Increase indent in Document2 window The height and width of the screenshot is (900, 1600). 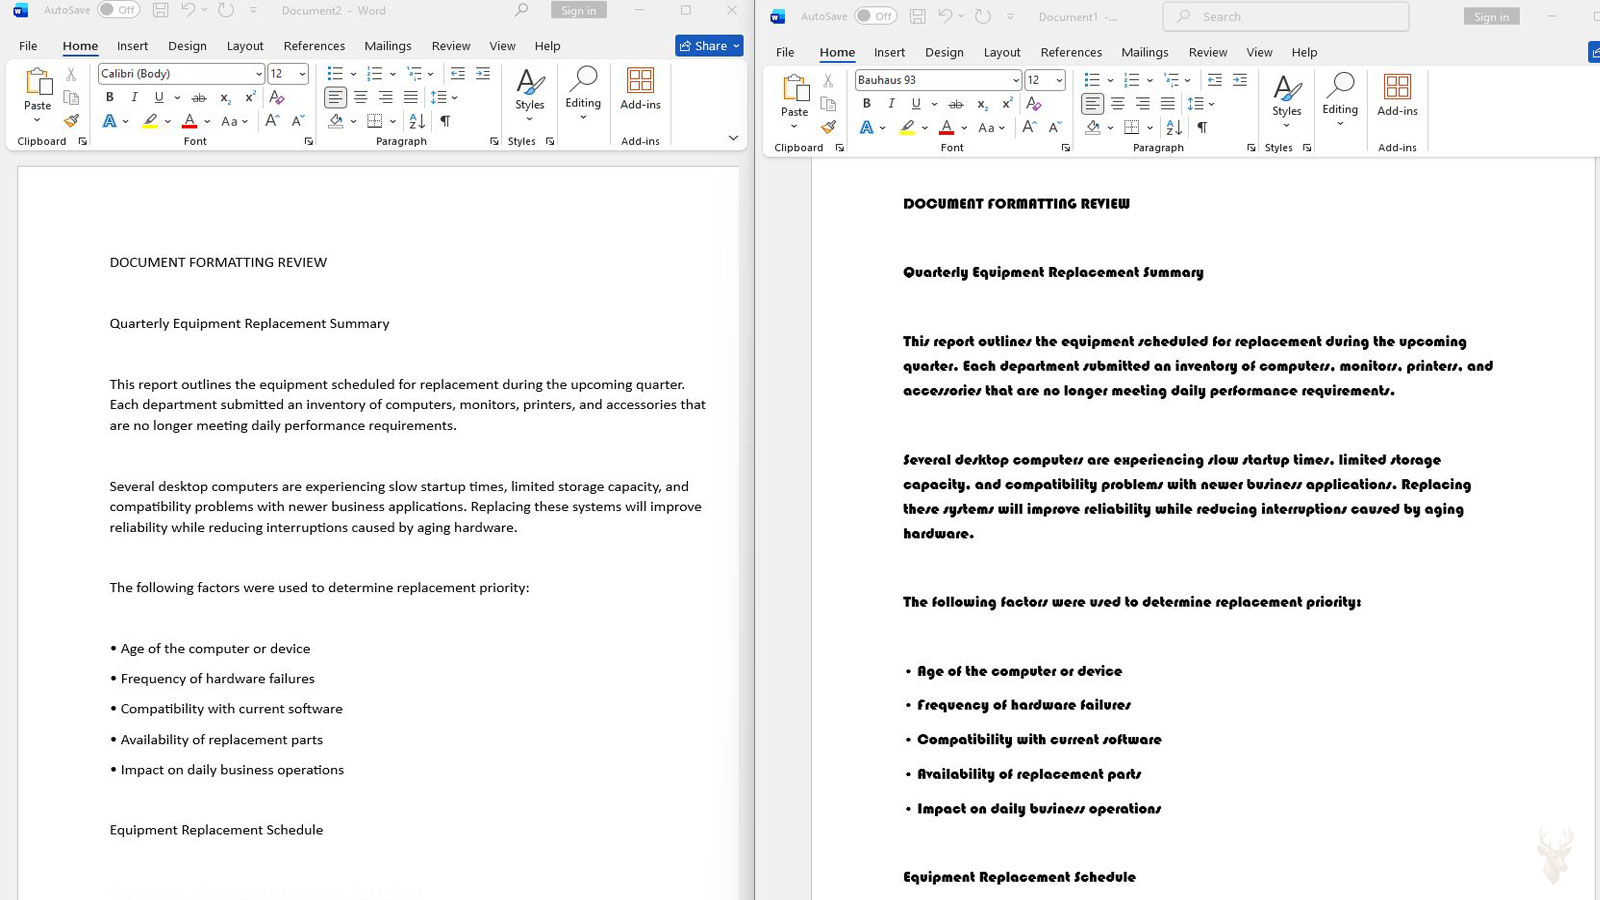pos(483,74)
